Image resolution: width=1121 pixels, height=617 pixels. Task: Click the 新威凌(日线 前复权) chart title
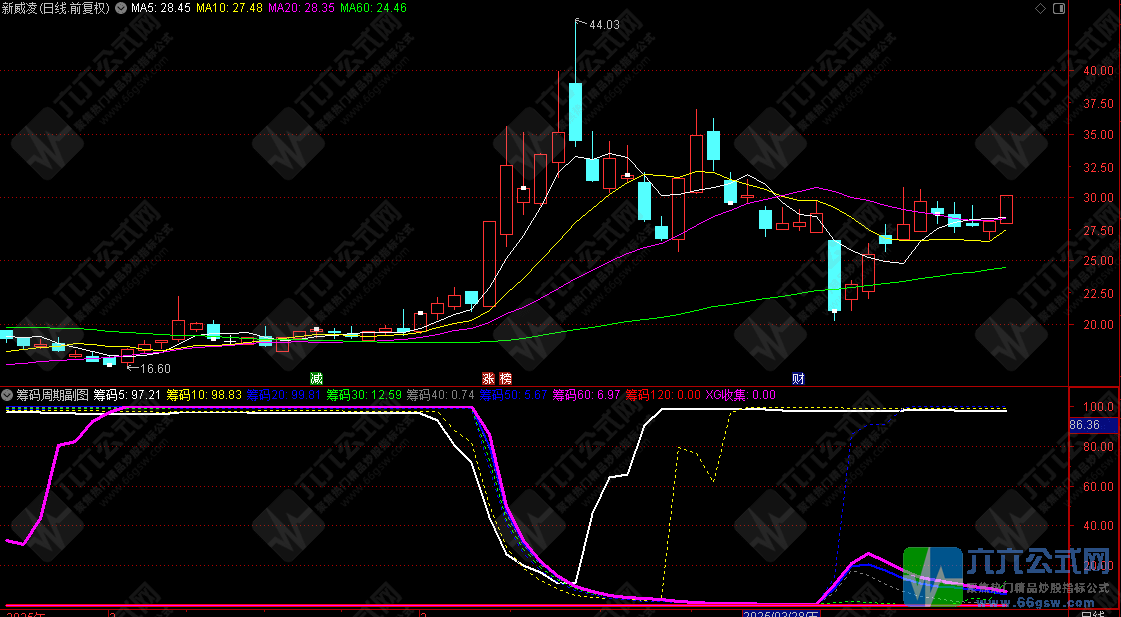57,8
